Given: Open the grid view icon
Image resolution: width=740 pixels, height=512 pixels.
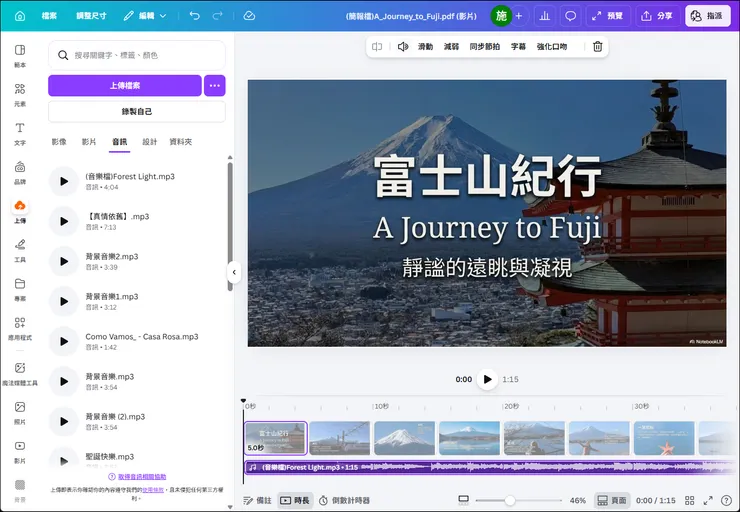Looking at the screenshot, I should pyautogui.click(x=690, y=501).
